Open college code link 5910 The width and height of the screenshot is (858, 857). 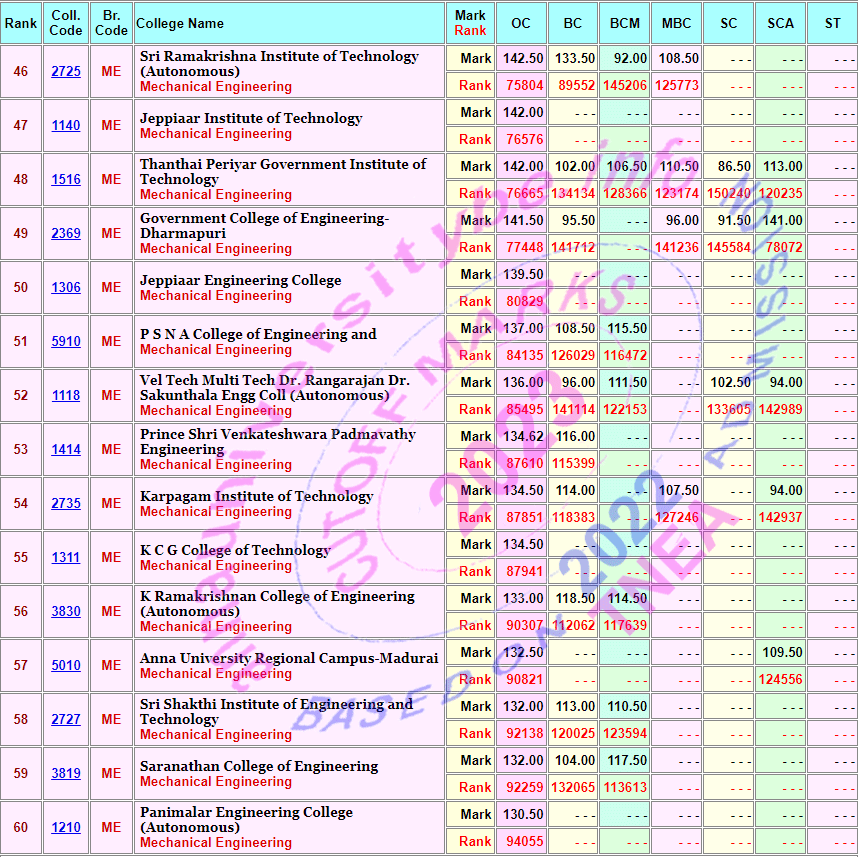[x=66, y=342]
